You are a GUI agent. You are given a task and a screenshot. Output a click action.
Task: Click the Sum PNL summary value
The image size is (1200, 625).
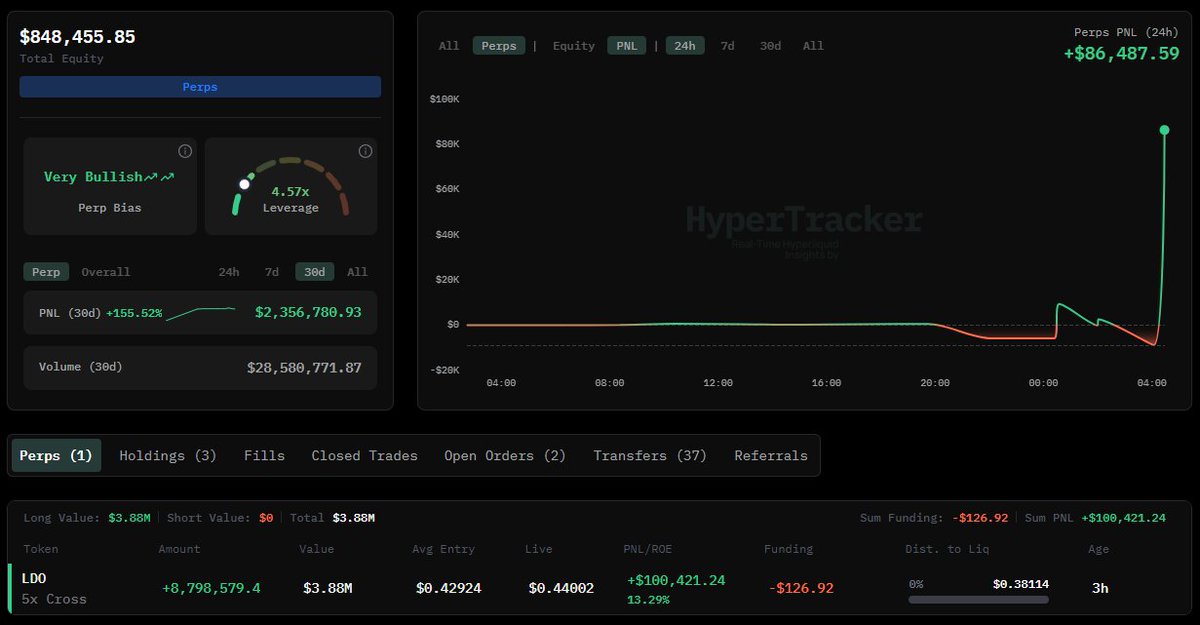click(1123, 518)
